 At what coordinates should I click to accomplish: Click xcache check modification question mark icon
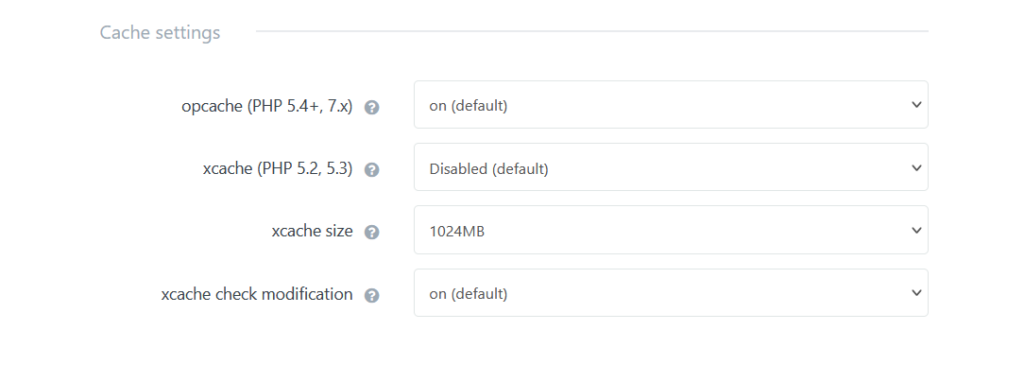372,295
